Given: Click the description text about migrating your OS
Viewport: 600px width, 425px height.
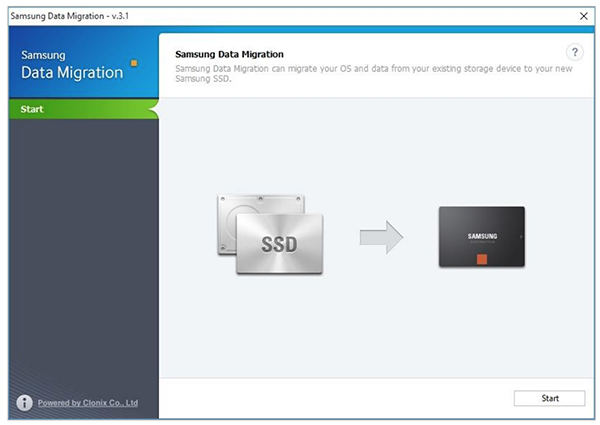Looking at the screenshot, I should [374, 73].
